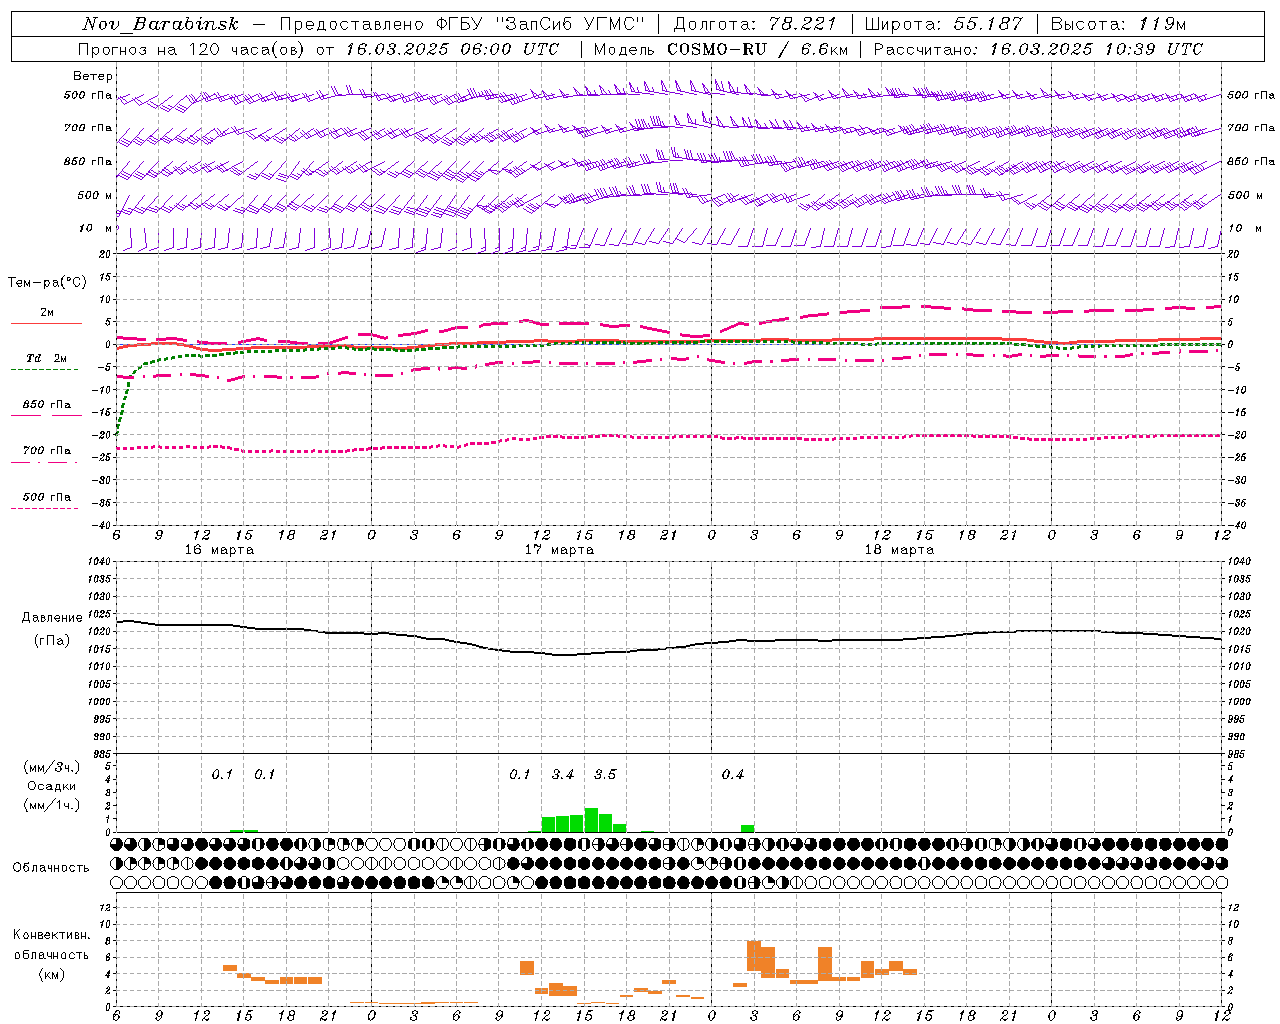Click the Давление pressure panel label
This screenshot has height=1024, width=1280.
click(x=52, y=618)
